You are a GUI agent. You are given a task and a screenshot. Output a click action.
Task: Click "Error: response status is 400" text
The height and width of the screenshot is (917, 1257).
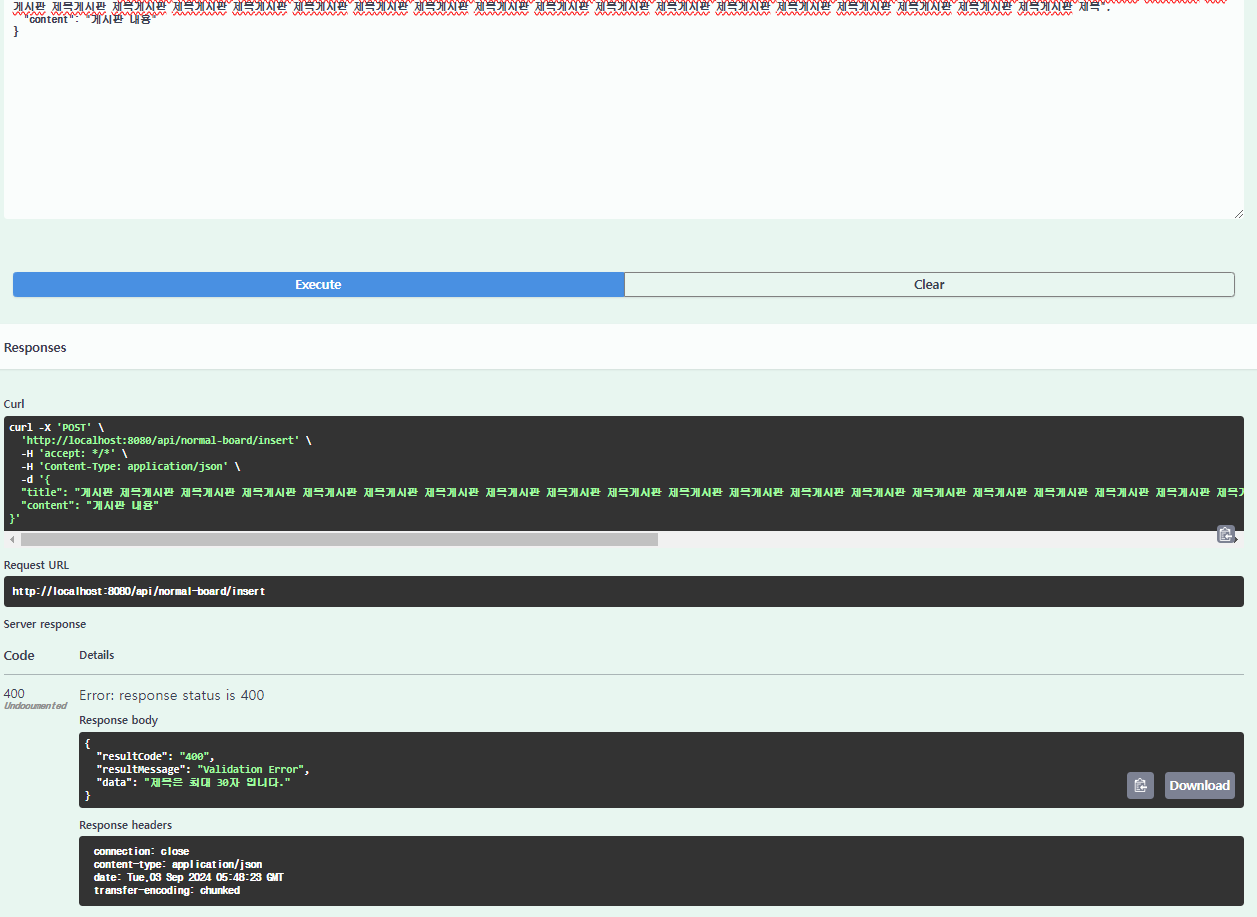click(172, 695)
